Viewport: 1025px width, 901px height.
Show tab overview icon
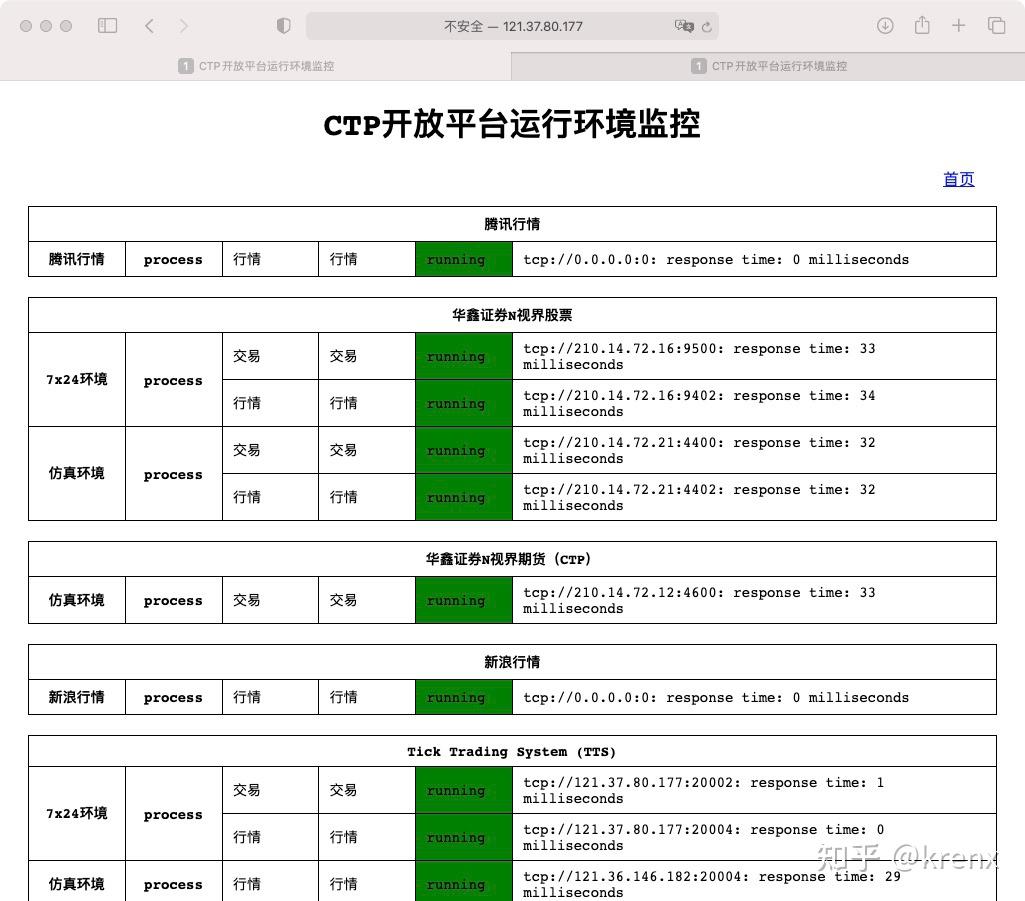[996, 26]
